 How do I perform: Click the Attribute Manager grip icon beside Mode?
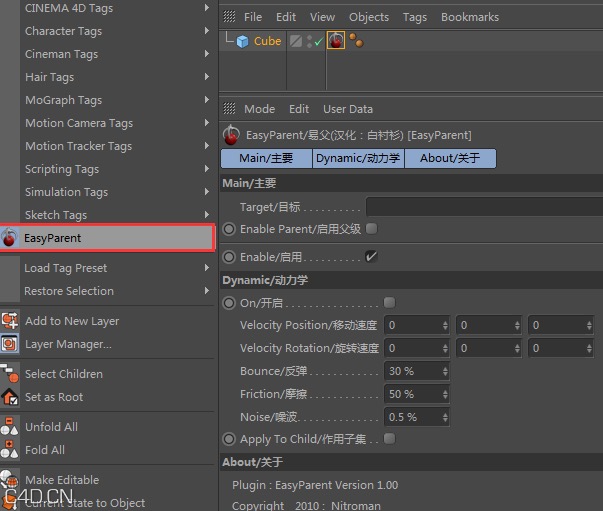coord(229,108)
